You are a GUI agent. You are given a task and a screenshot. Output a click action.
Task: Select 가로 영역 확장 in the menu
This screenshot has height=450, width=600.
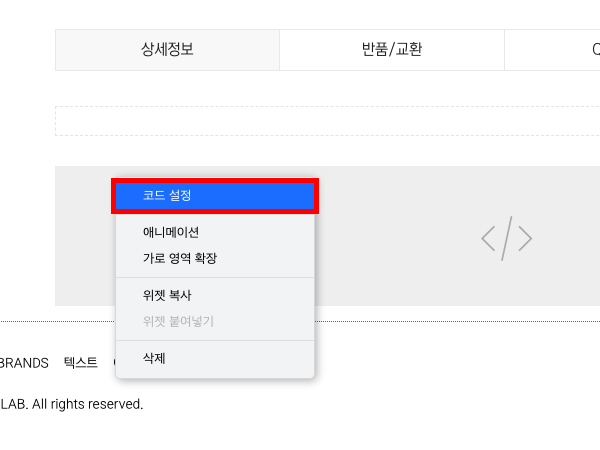click(x=180, y=258)
